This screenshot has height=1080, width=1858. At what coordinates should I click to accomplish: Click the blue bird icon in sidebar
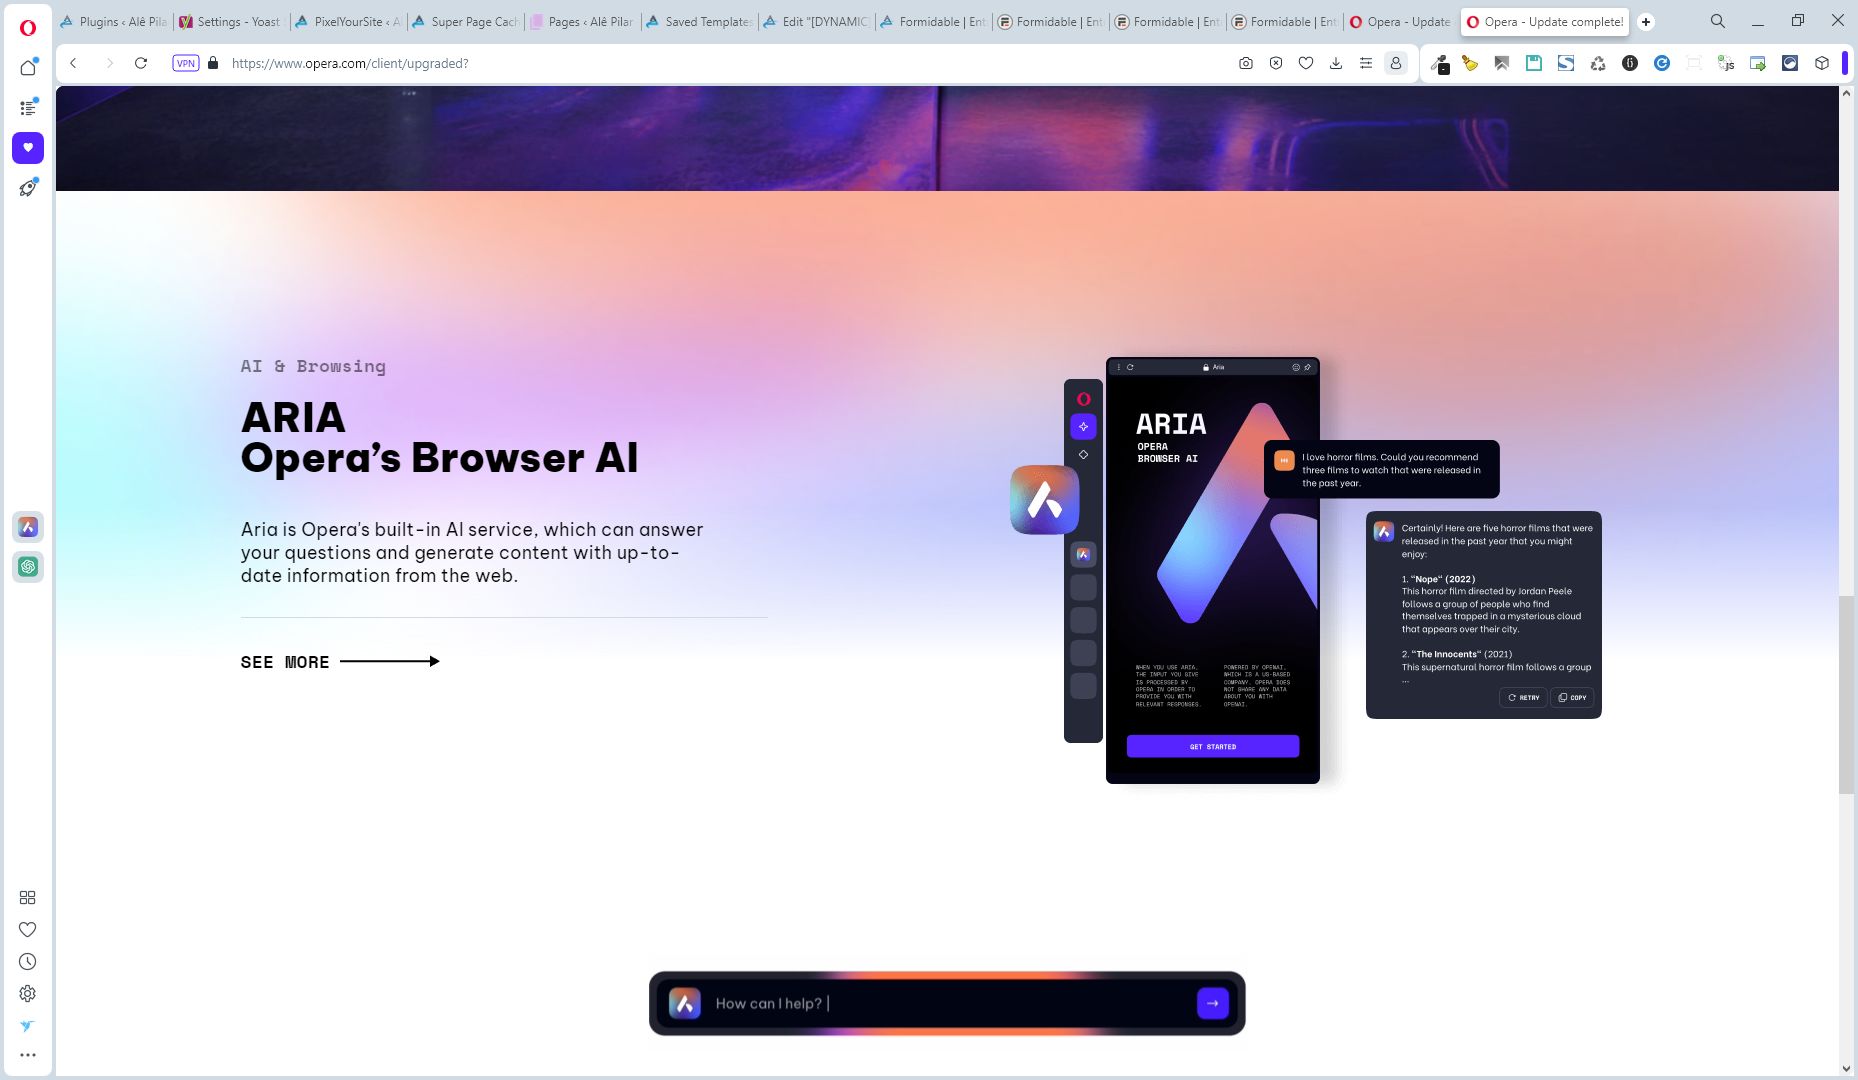click(x=28, y=1026)
